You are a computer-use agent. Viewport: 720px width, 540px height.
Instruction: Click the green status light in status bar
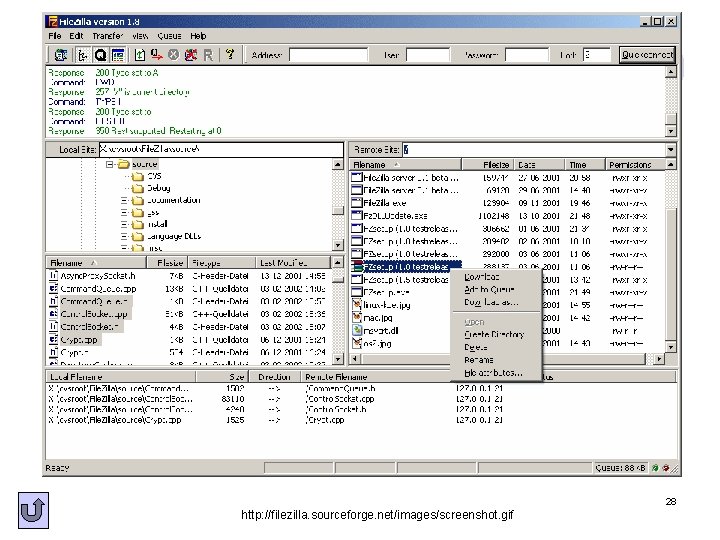point(655,468)
